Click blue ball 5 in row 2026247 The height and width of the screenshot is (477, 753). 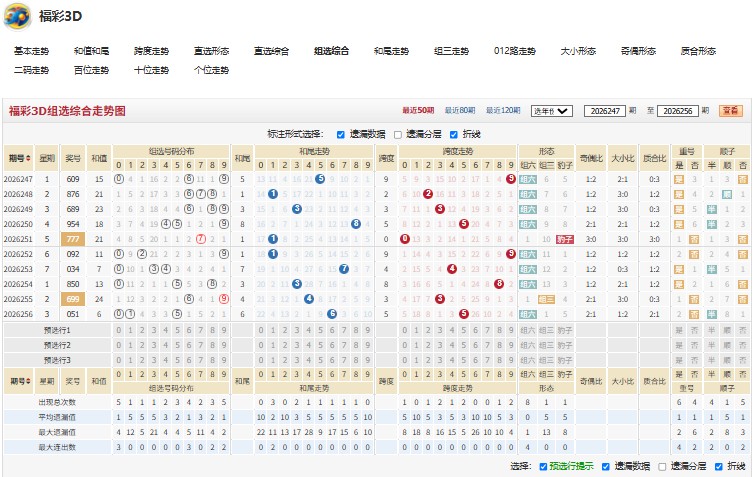coord(320,179)
